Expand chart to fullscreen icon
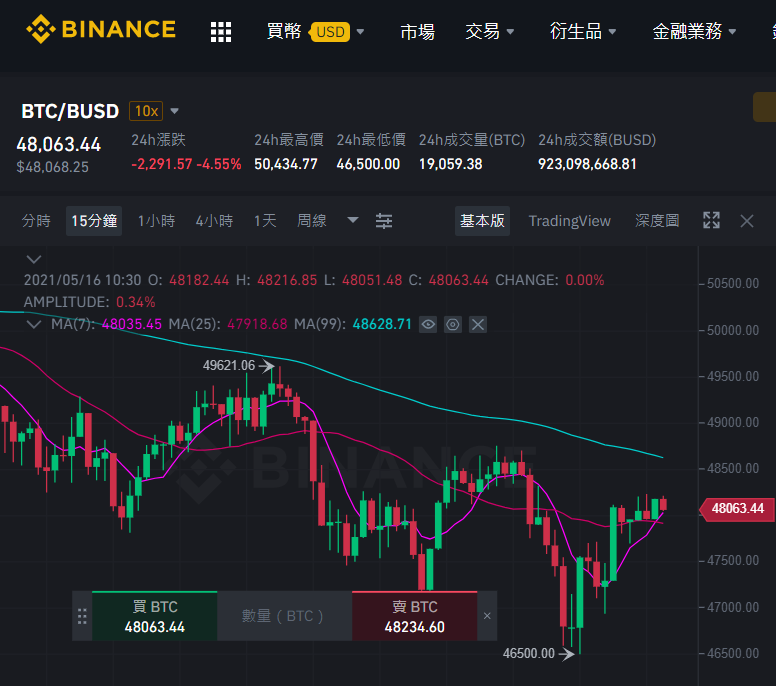 [711, 220]
